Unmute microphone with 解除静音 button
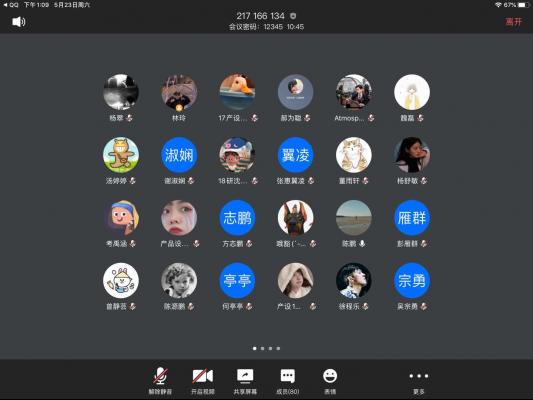Screen dimensions: 533x400 coord(160,381)
